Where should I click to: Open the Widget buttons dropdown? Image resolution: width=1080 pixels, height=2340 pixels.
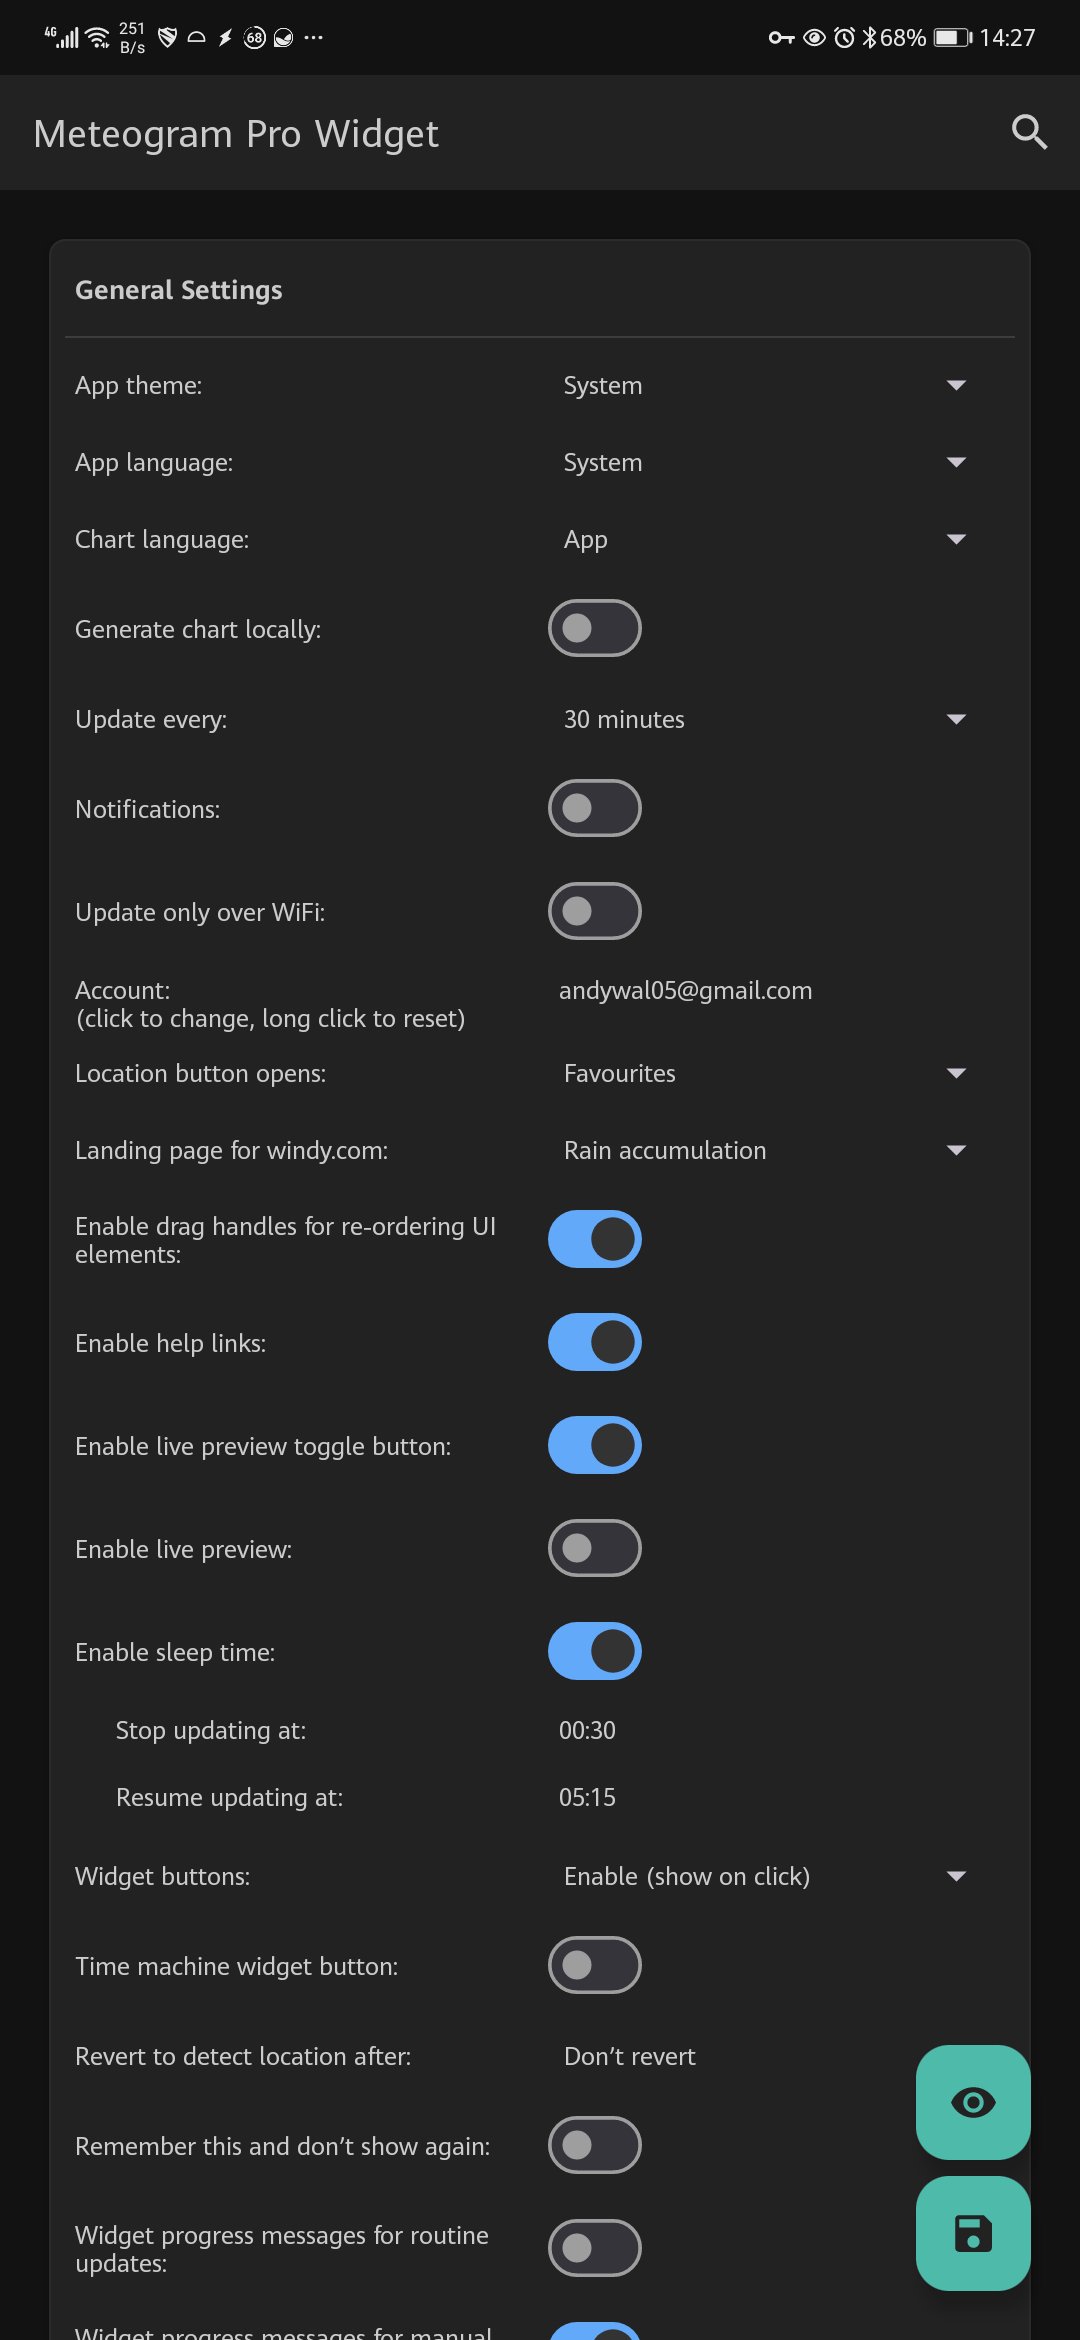click(764, 1877)
